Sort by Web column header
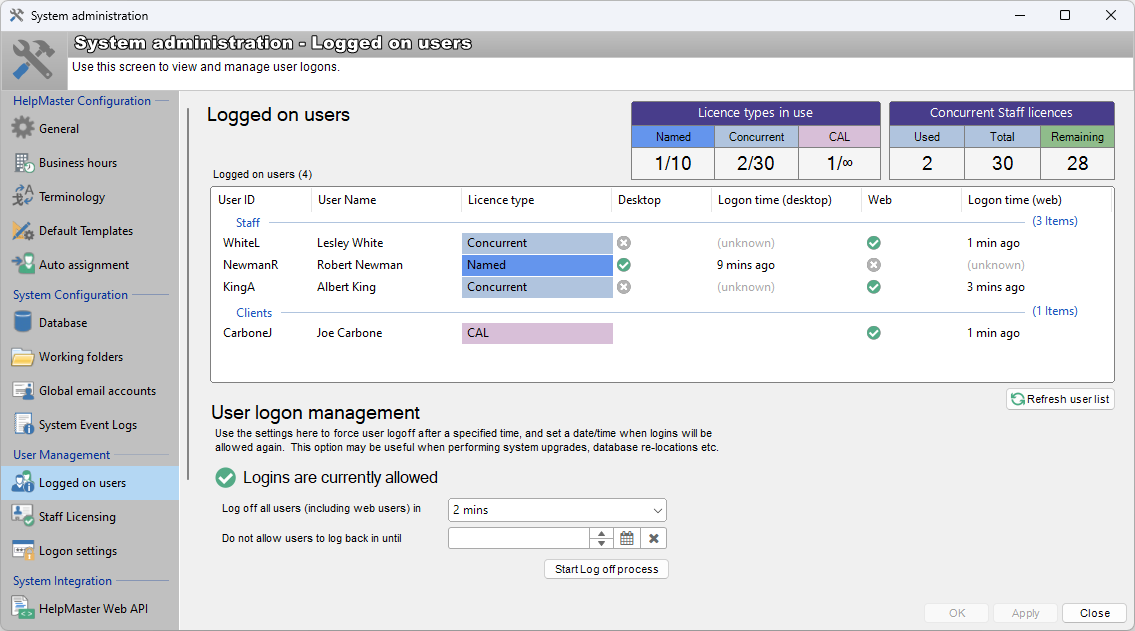 click(x=911, y=200)
